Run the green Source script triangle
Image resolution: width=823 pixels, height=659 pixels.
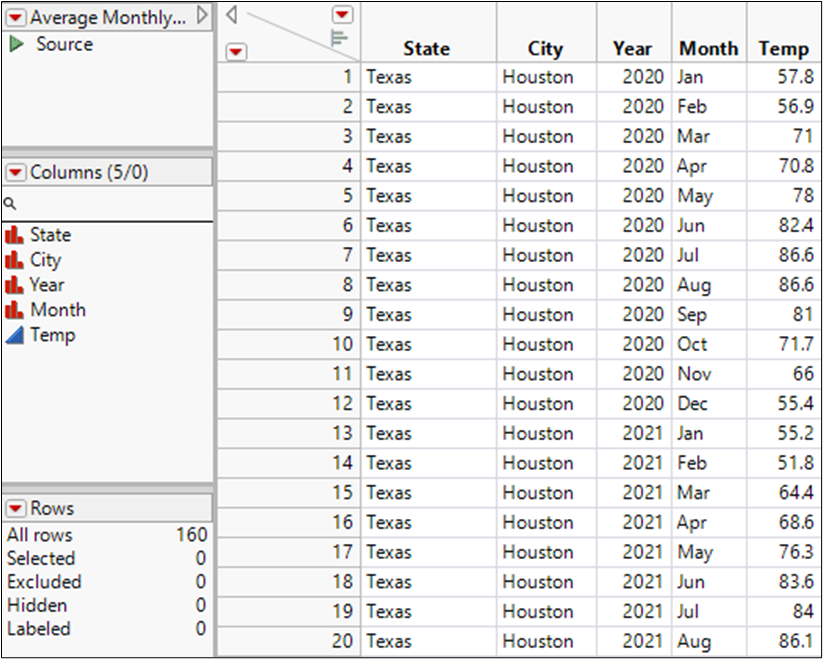point(16,44)
